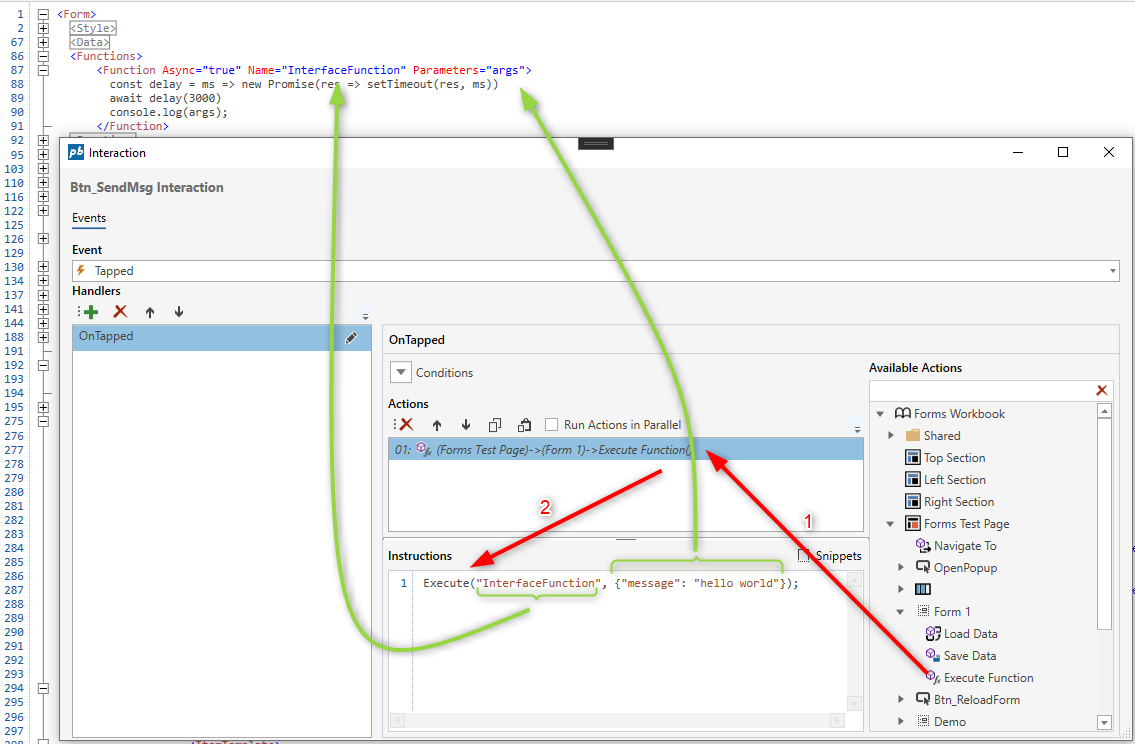
Task: Clear the Available Actions search box
Action: click(x=1102, y=391)
